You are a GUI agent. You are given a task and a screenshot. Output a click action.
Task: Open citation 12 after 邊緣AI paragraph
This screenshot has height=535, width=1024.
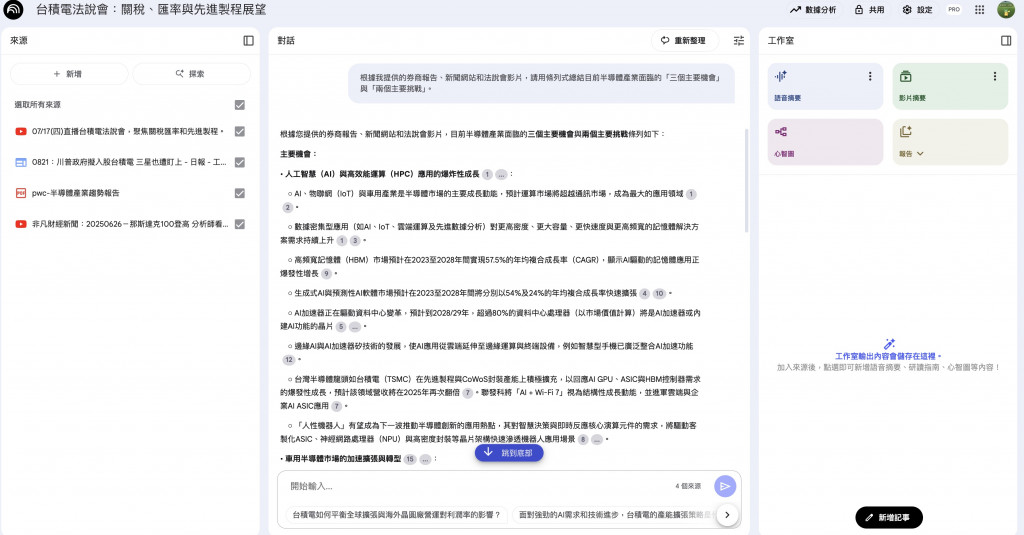click(x=289, y=360)
